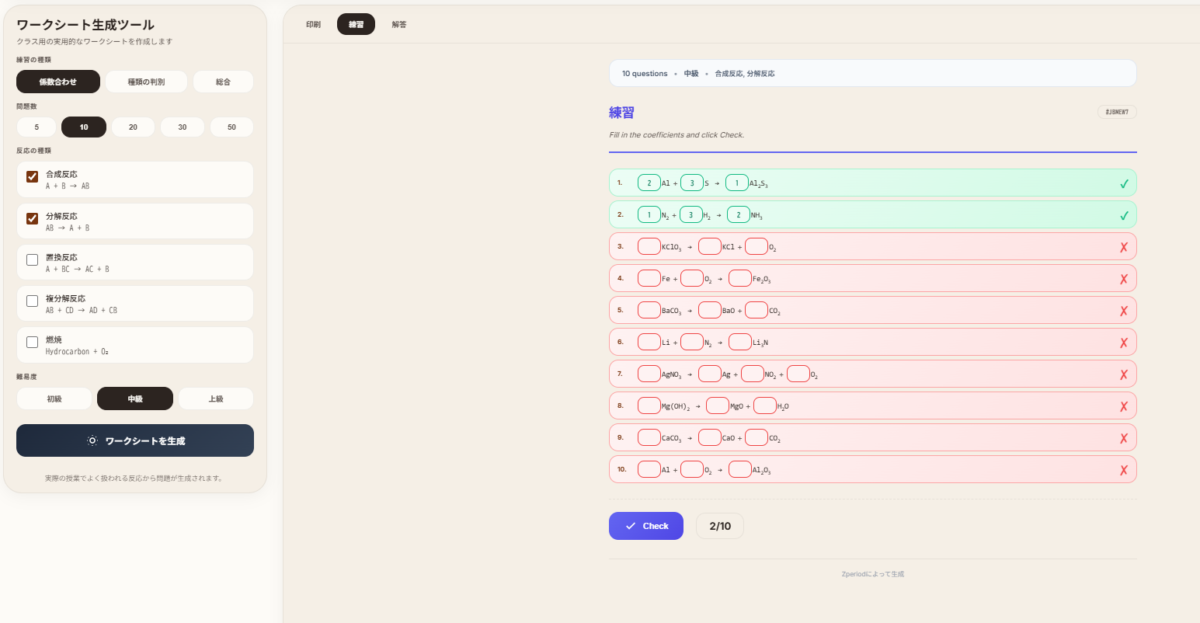Click NO2 coefficient field in question 7

click(752, 375)
